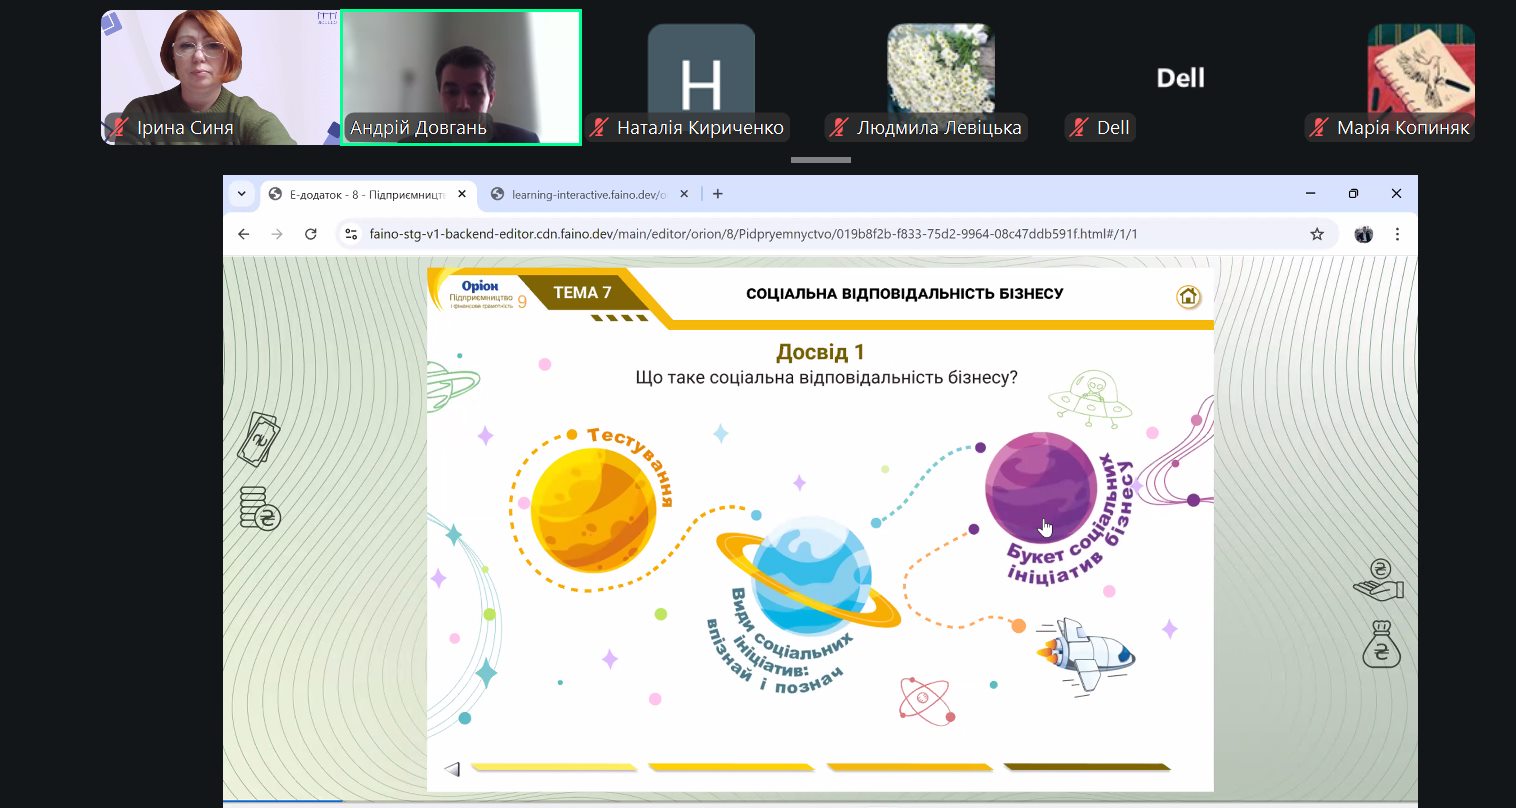Open a new browser tab
The width and height of the screenshot is (1516, 808).
click(x=717, y=194)
